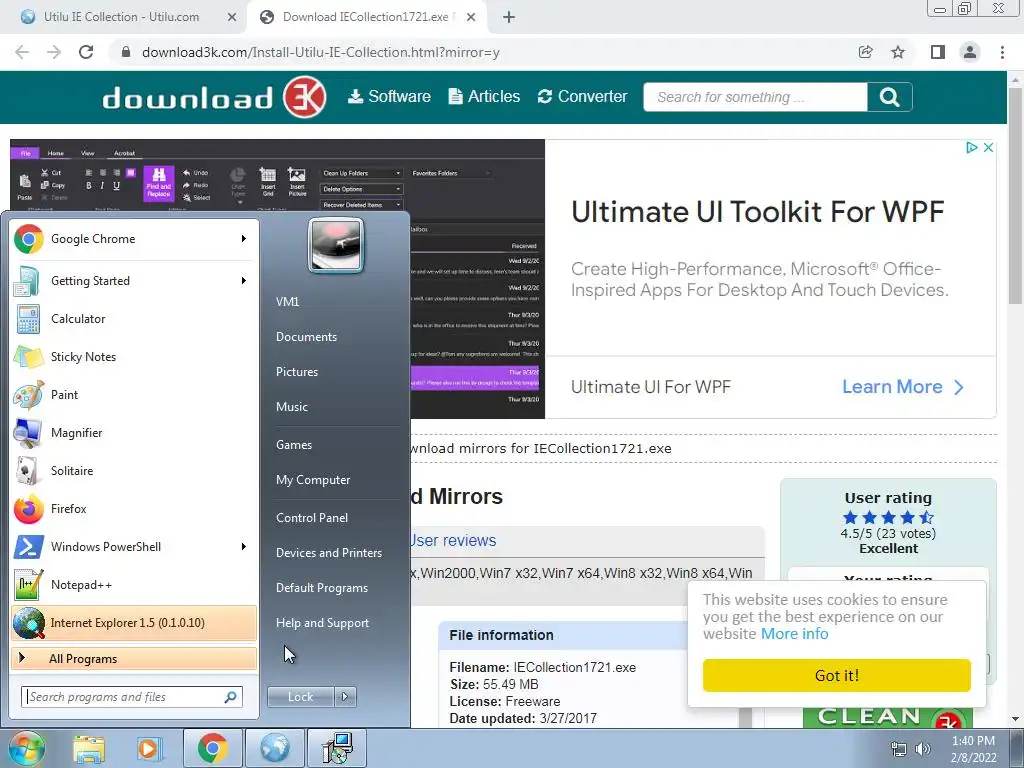Open Documents in Start menu

[x=306, y=337]
